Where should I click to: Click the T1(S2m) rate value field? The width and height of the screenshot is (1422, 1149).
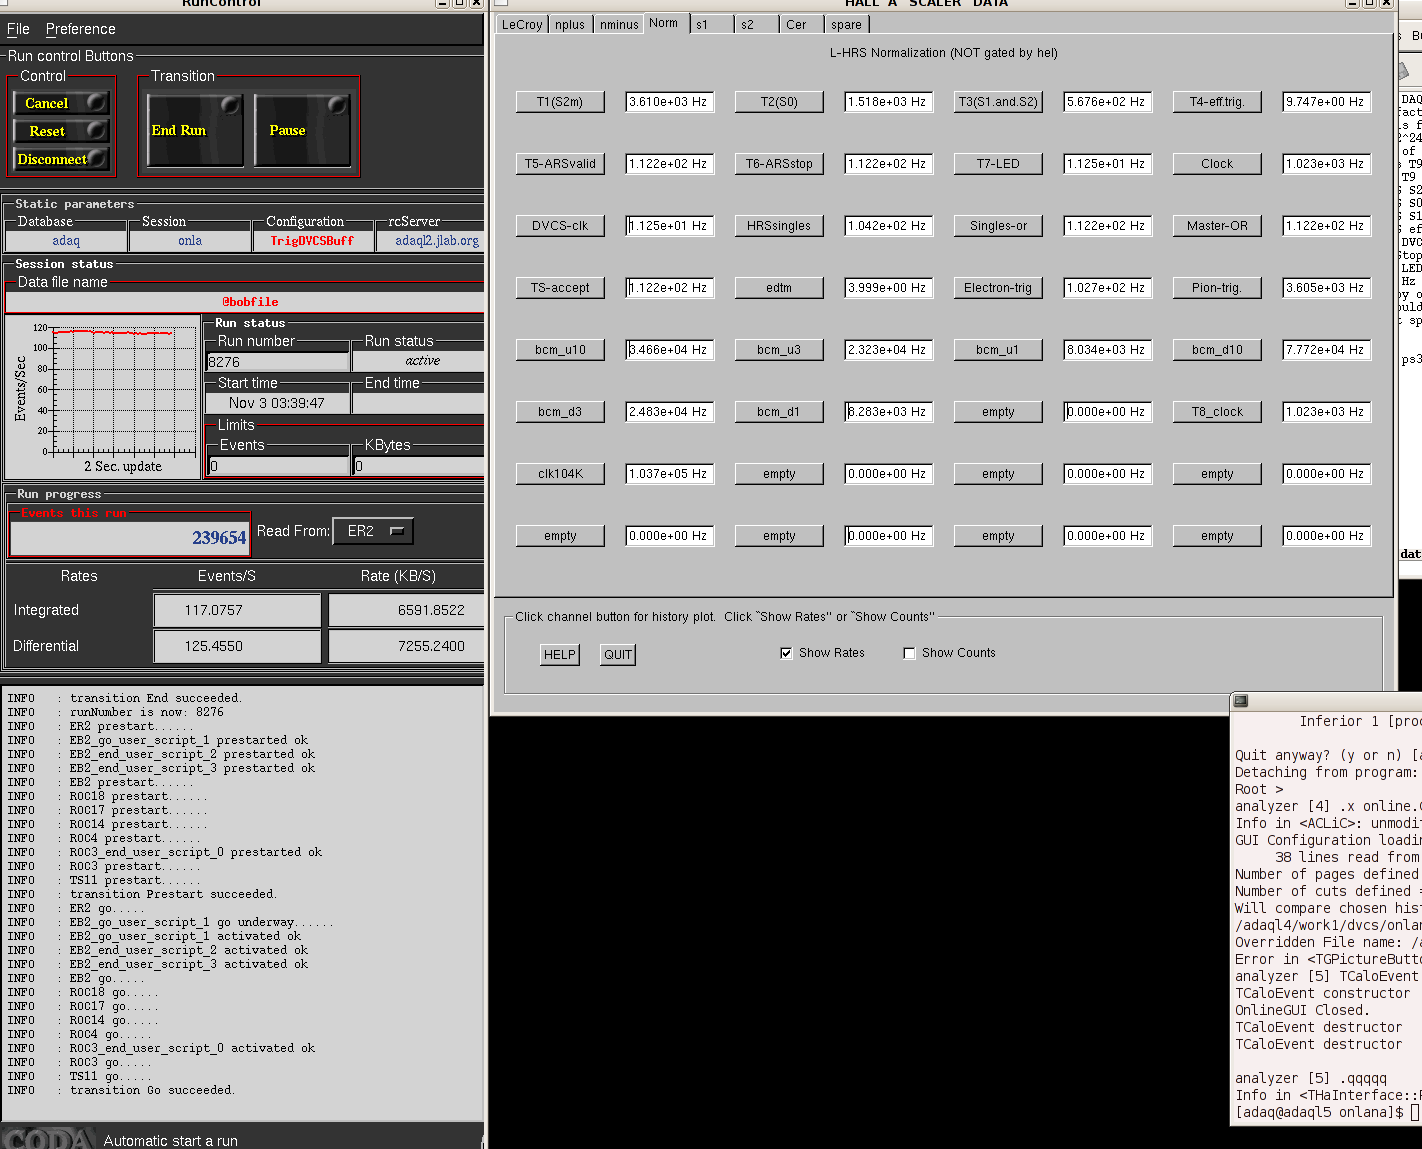669,102
